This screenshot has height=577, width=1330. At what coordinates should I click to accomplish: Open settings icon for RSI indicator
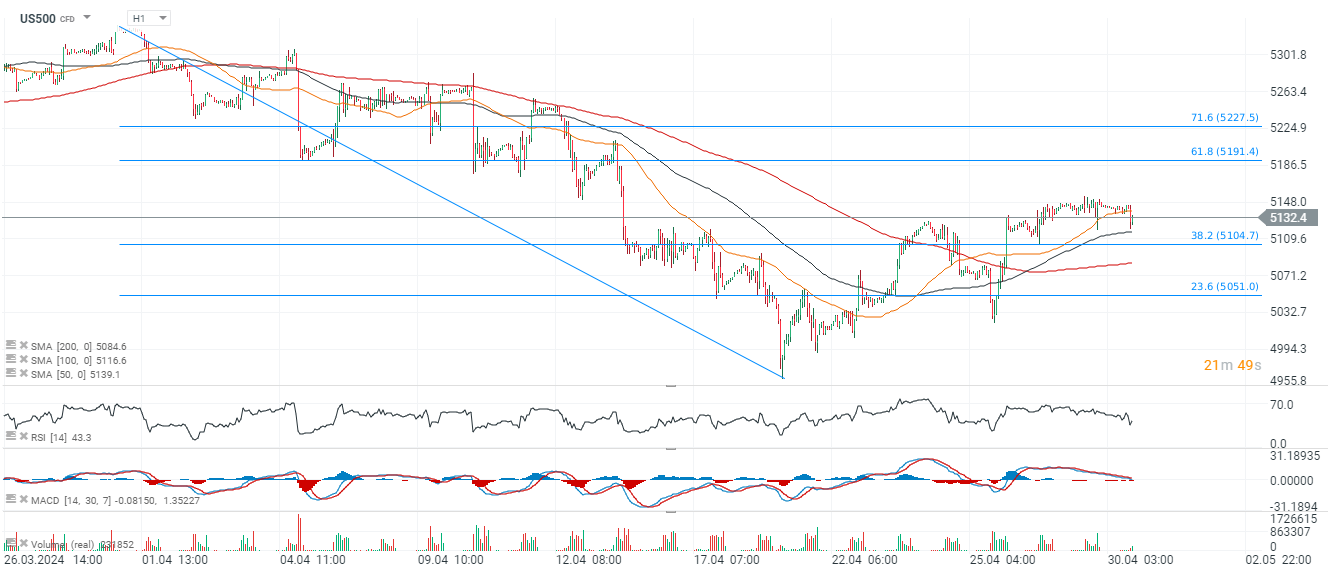click(x=10, y=436)
